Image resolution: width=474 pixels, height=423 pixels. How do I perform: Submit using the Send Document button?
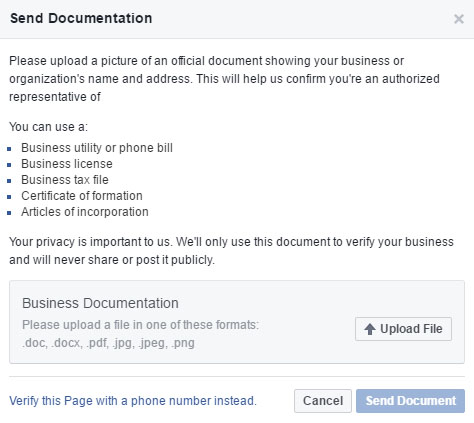[410, 401]
